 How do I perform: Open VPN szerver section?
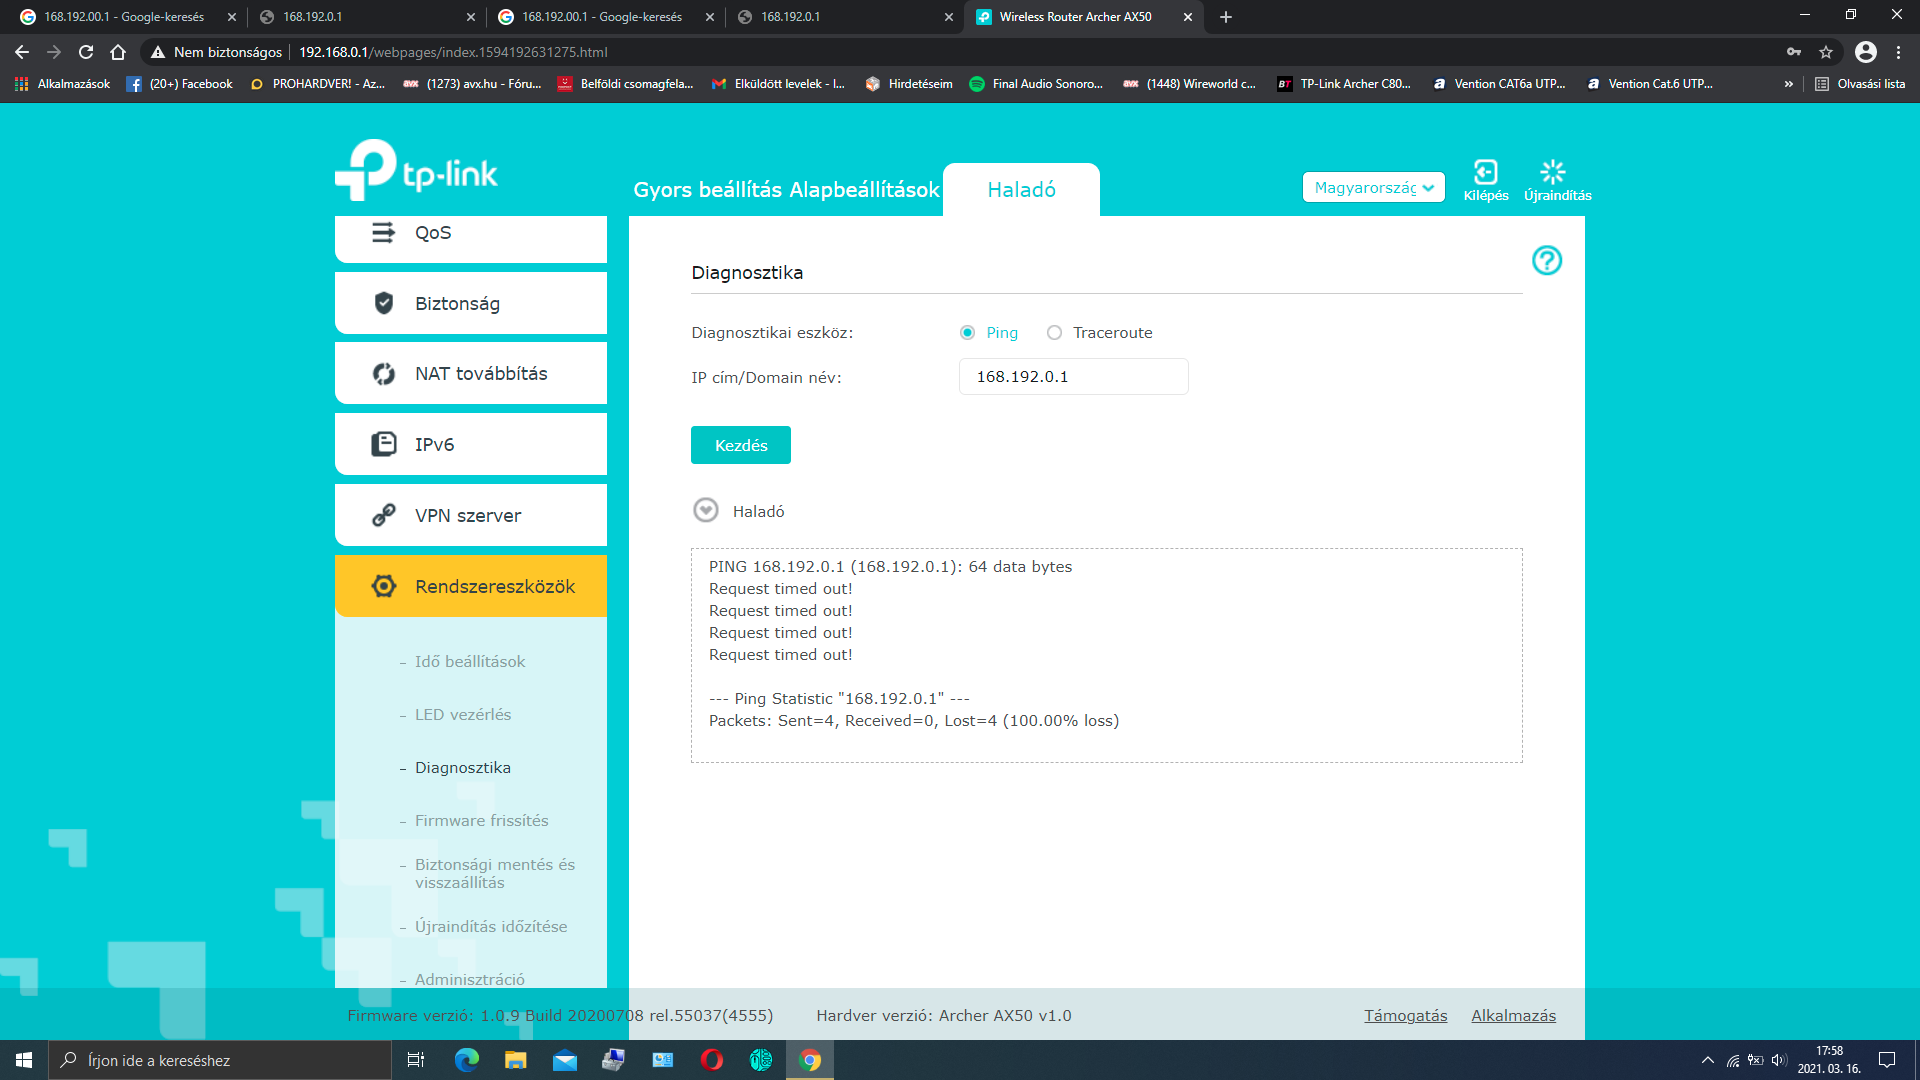471,516
